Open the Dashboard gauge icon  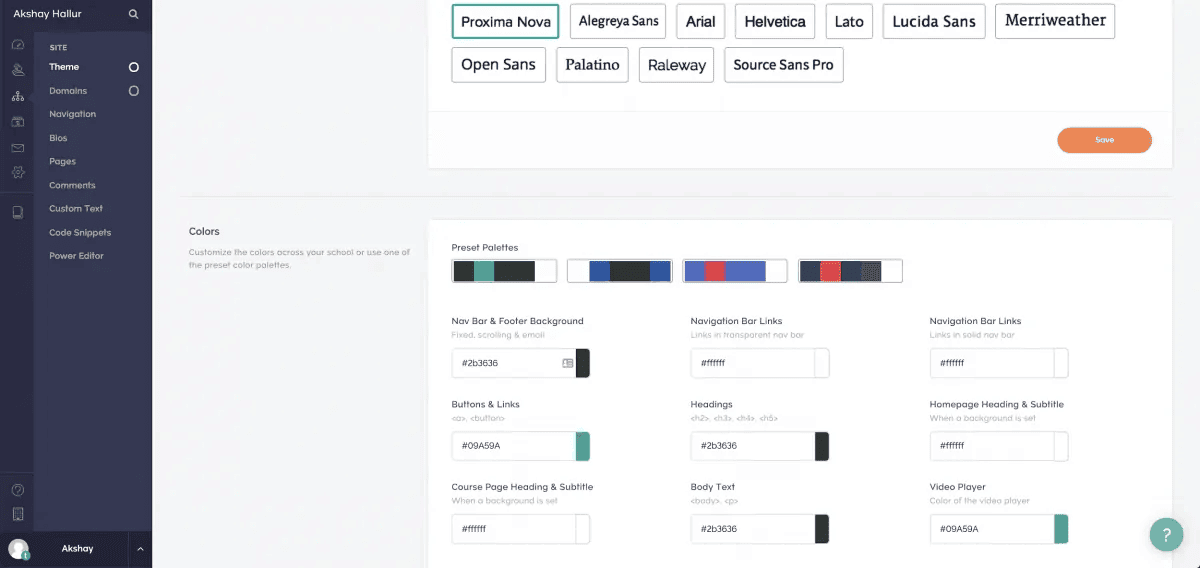pyautogui.click(x=17, y=45)
